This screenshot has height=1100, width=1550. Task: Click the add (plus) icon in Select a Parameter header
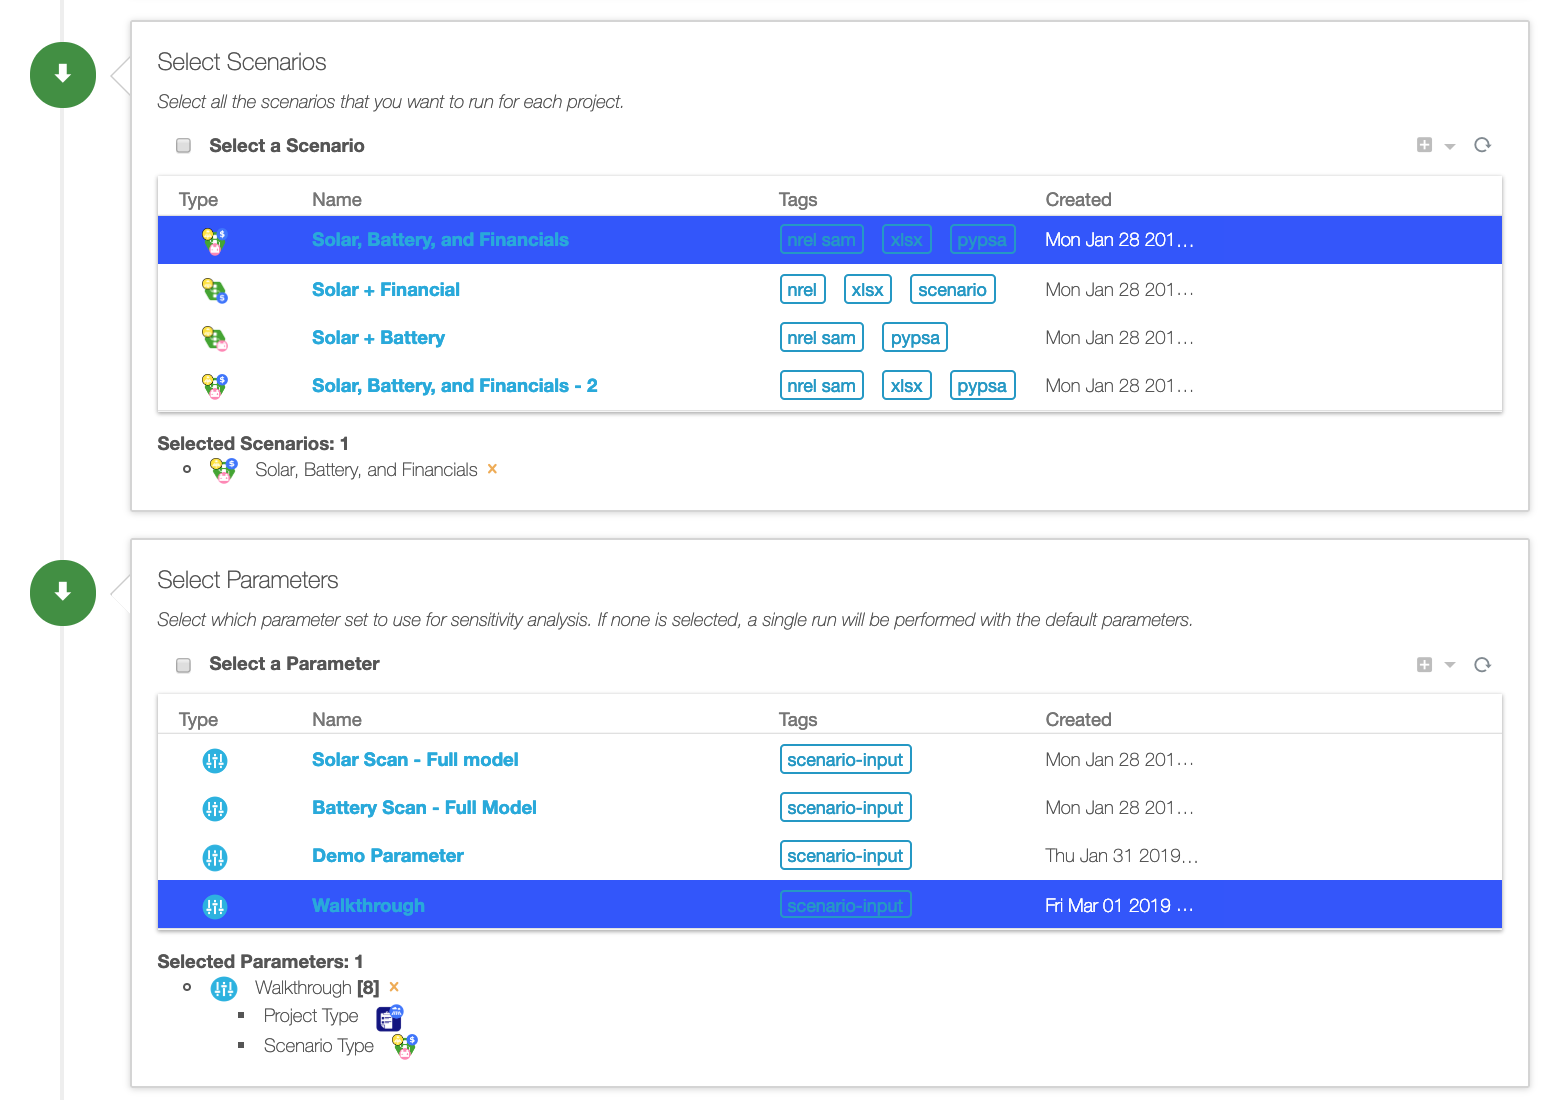click(1424, 665)
